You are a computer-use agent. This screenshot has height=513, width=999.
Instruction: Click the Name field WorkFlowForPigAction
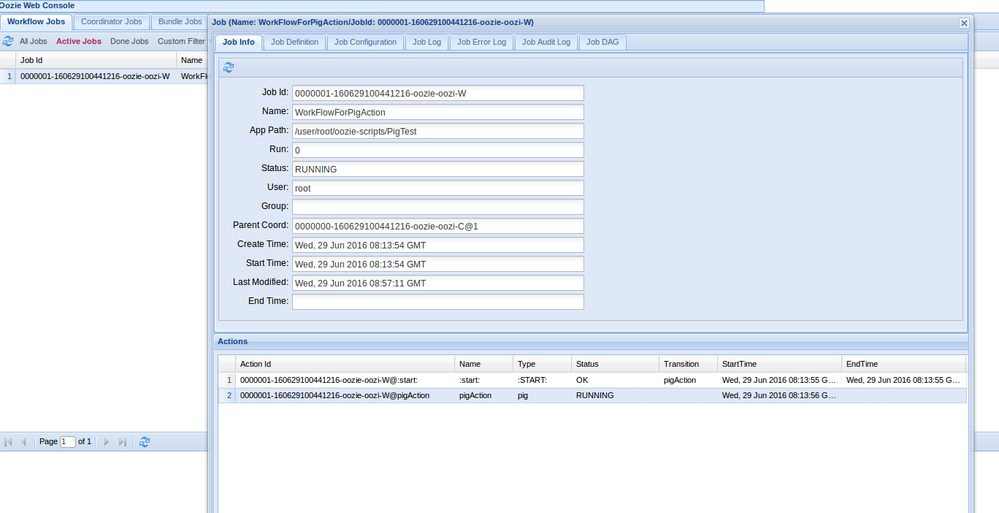click(438, 112)
